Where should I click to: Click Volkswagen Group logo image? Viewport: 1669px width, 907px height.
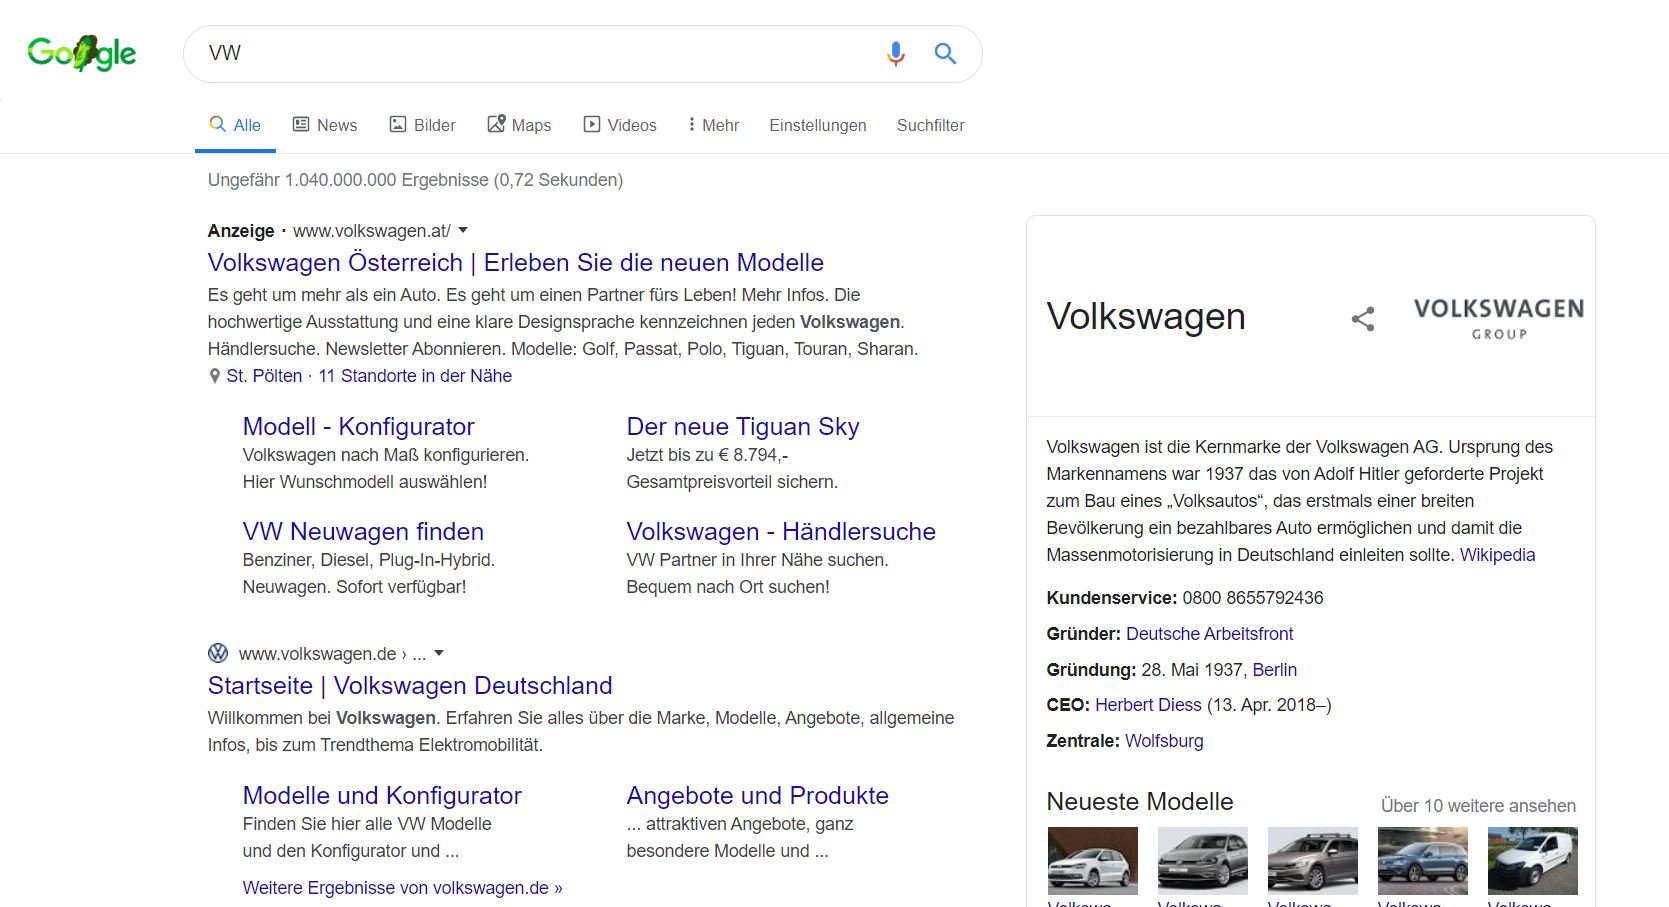[x=1498, y=318]
